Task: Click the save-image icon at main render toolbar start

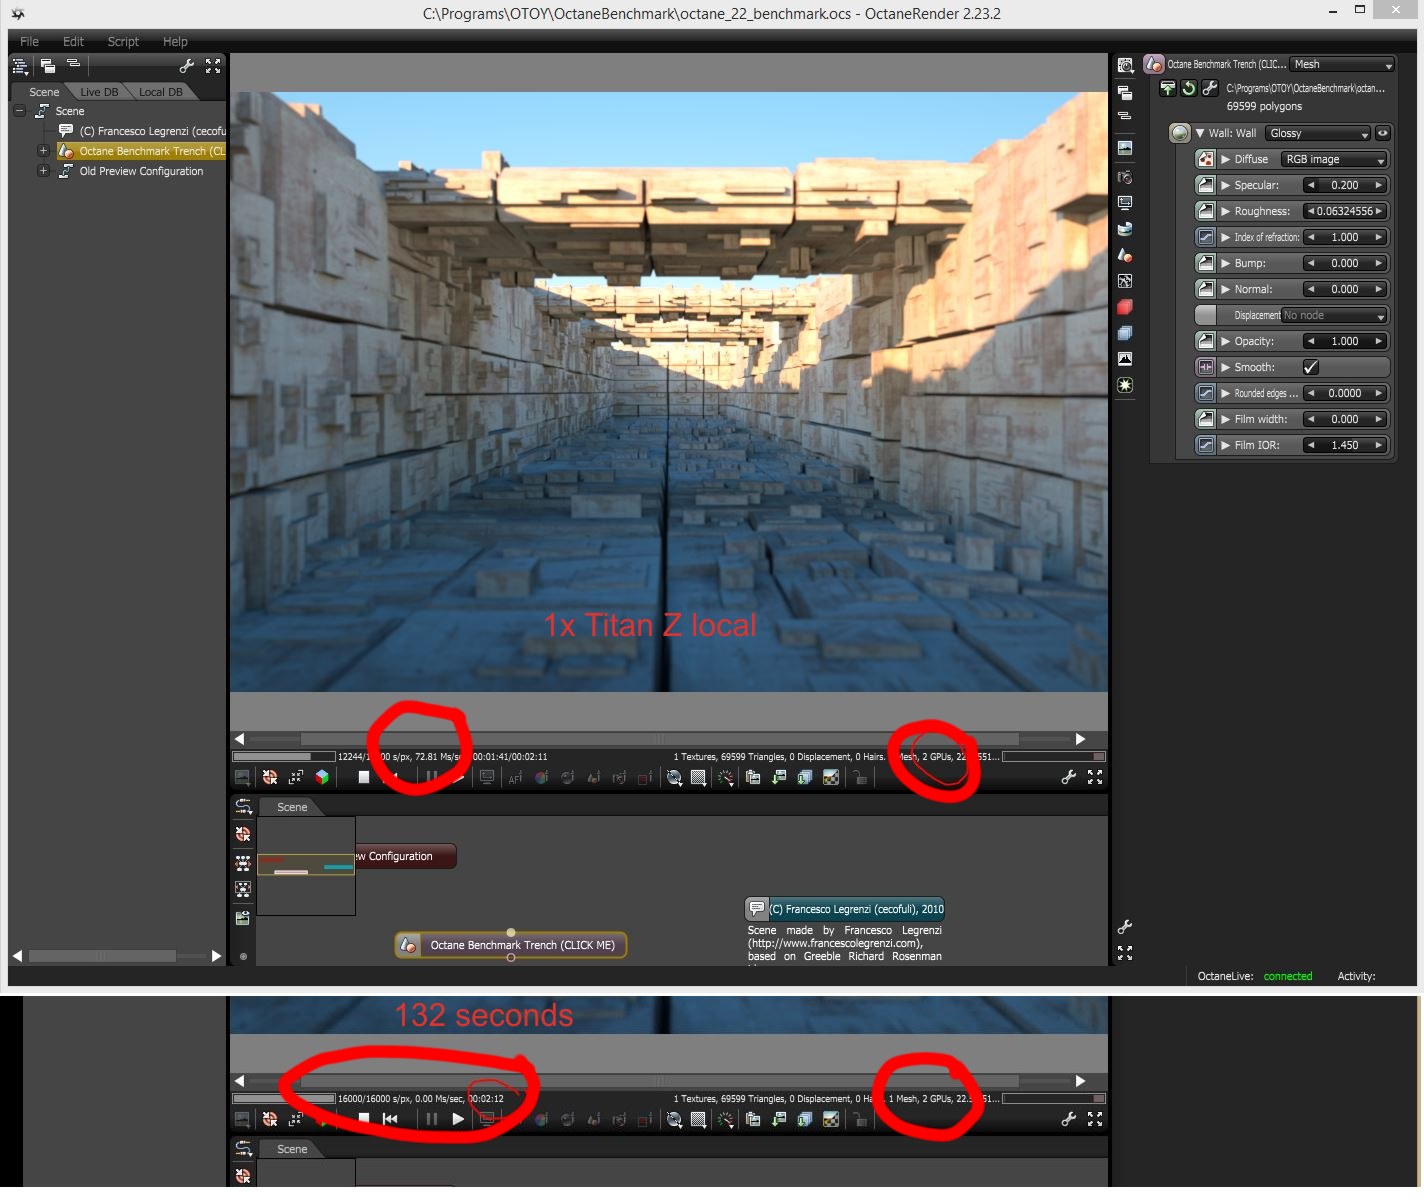Action: coord(242,777)
